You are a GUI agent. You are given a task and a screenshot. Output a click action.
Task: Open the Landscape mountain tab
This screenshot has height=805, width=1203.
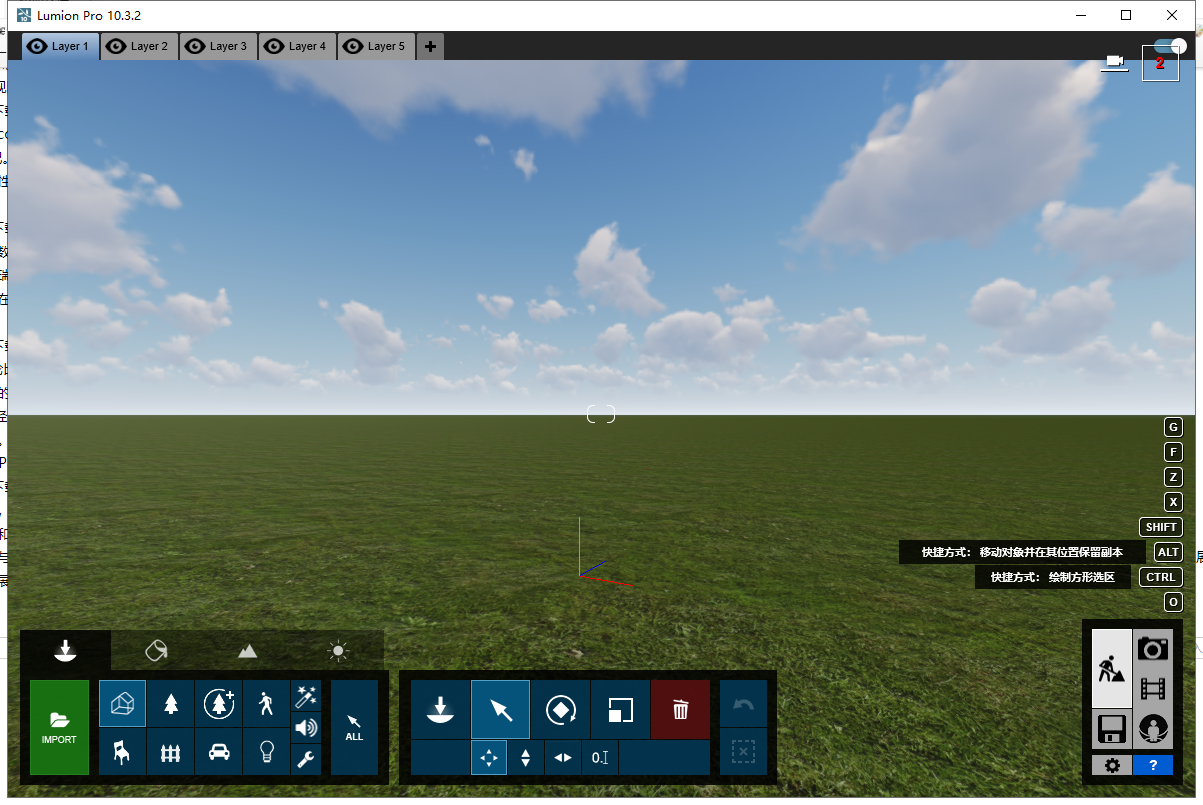(x=247, y=651)
